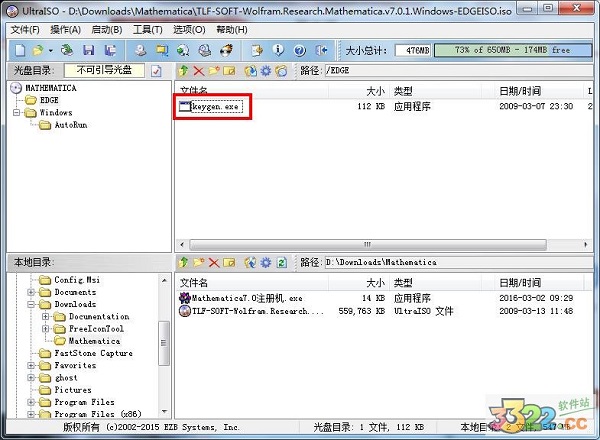Expand the Program Files folder node
Viewport: 600px width, 440px height.
pyautogui.click(x=31, y=402)
